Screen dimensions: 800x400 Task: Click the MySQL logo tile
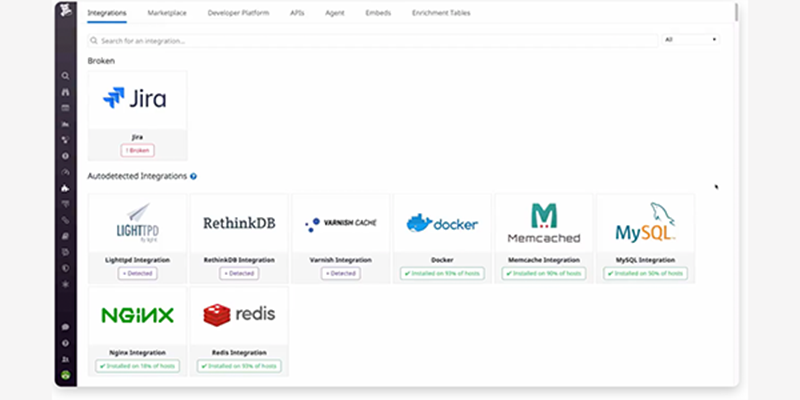point(645,223)
